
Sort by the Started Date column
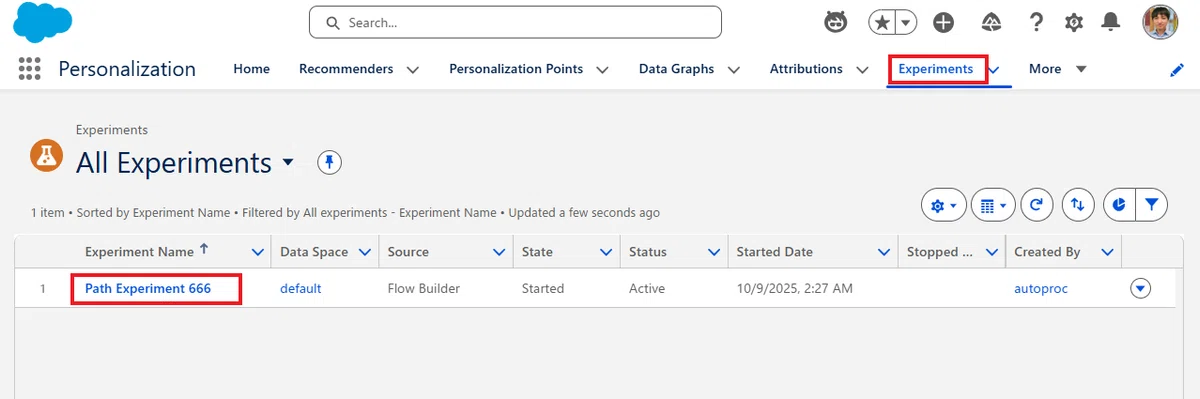click(775, 252)
